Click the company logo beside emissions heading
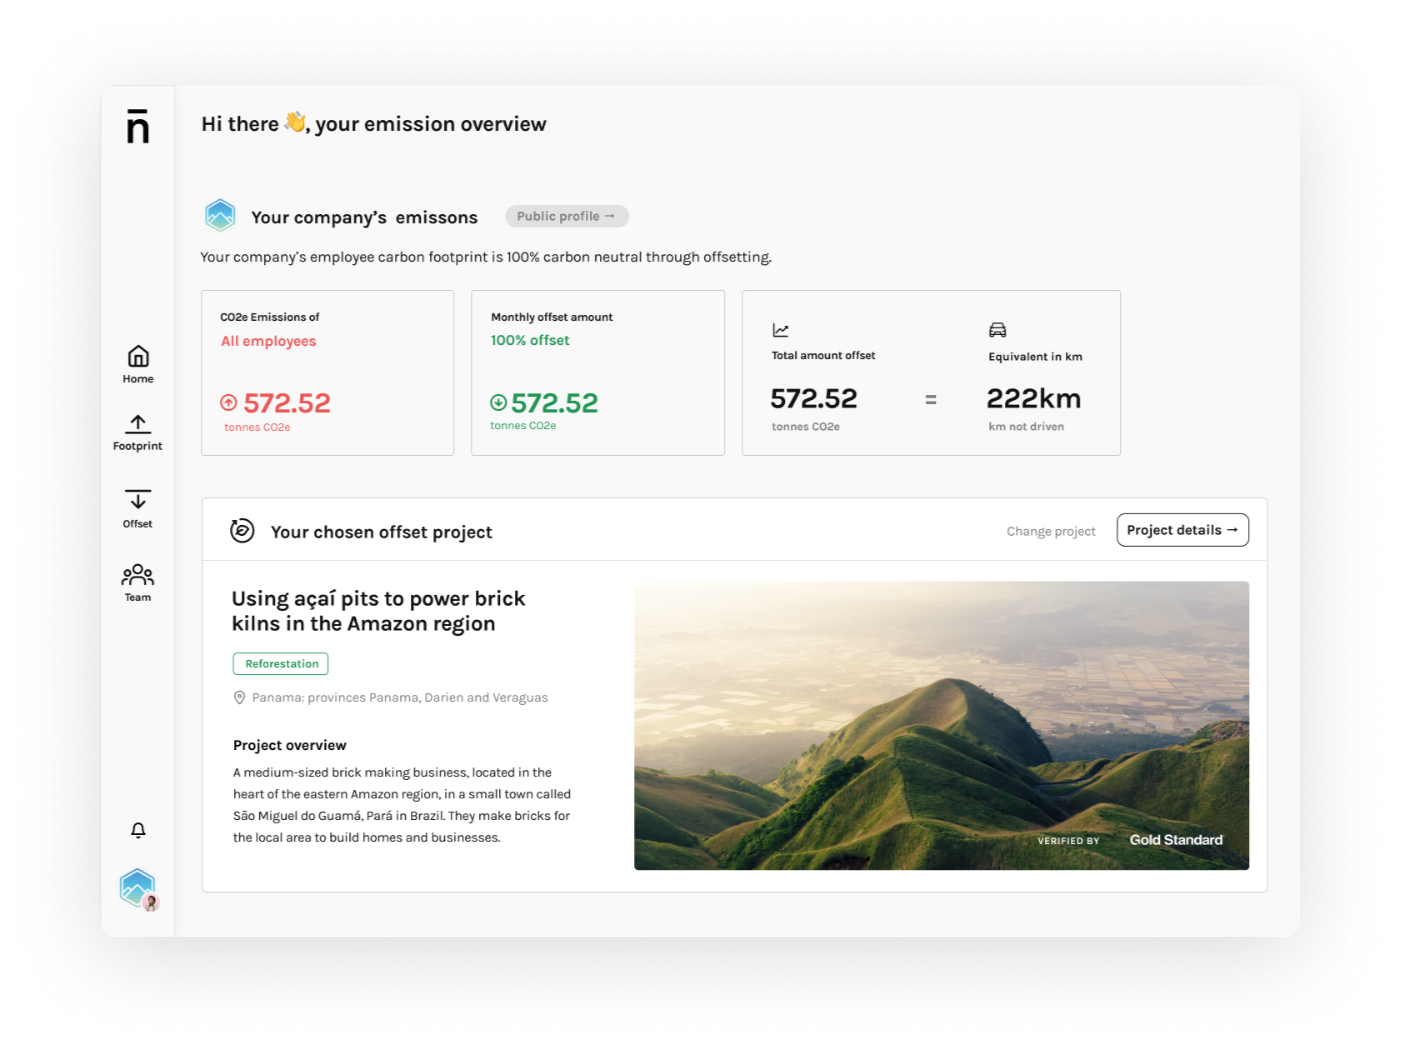 (220, 215)
